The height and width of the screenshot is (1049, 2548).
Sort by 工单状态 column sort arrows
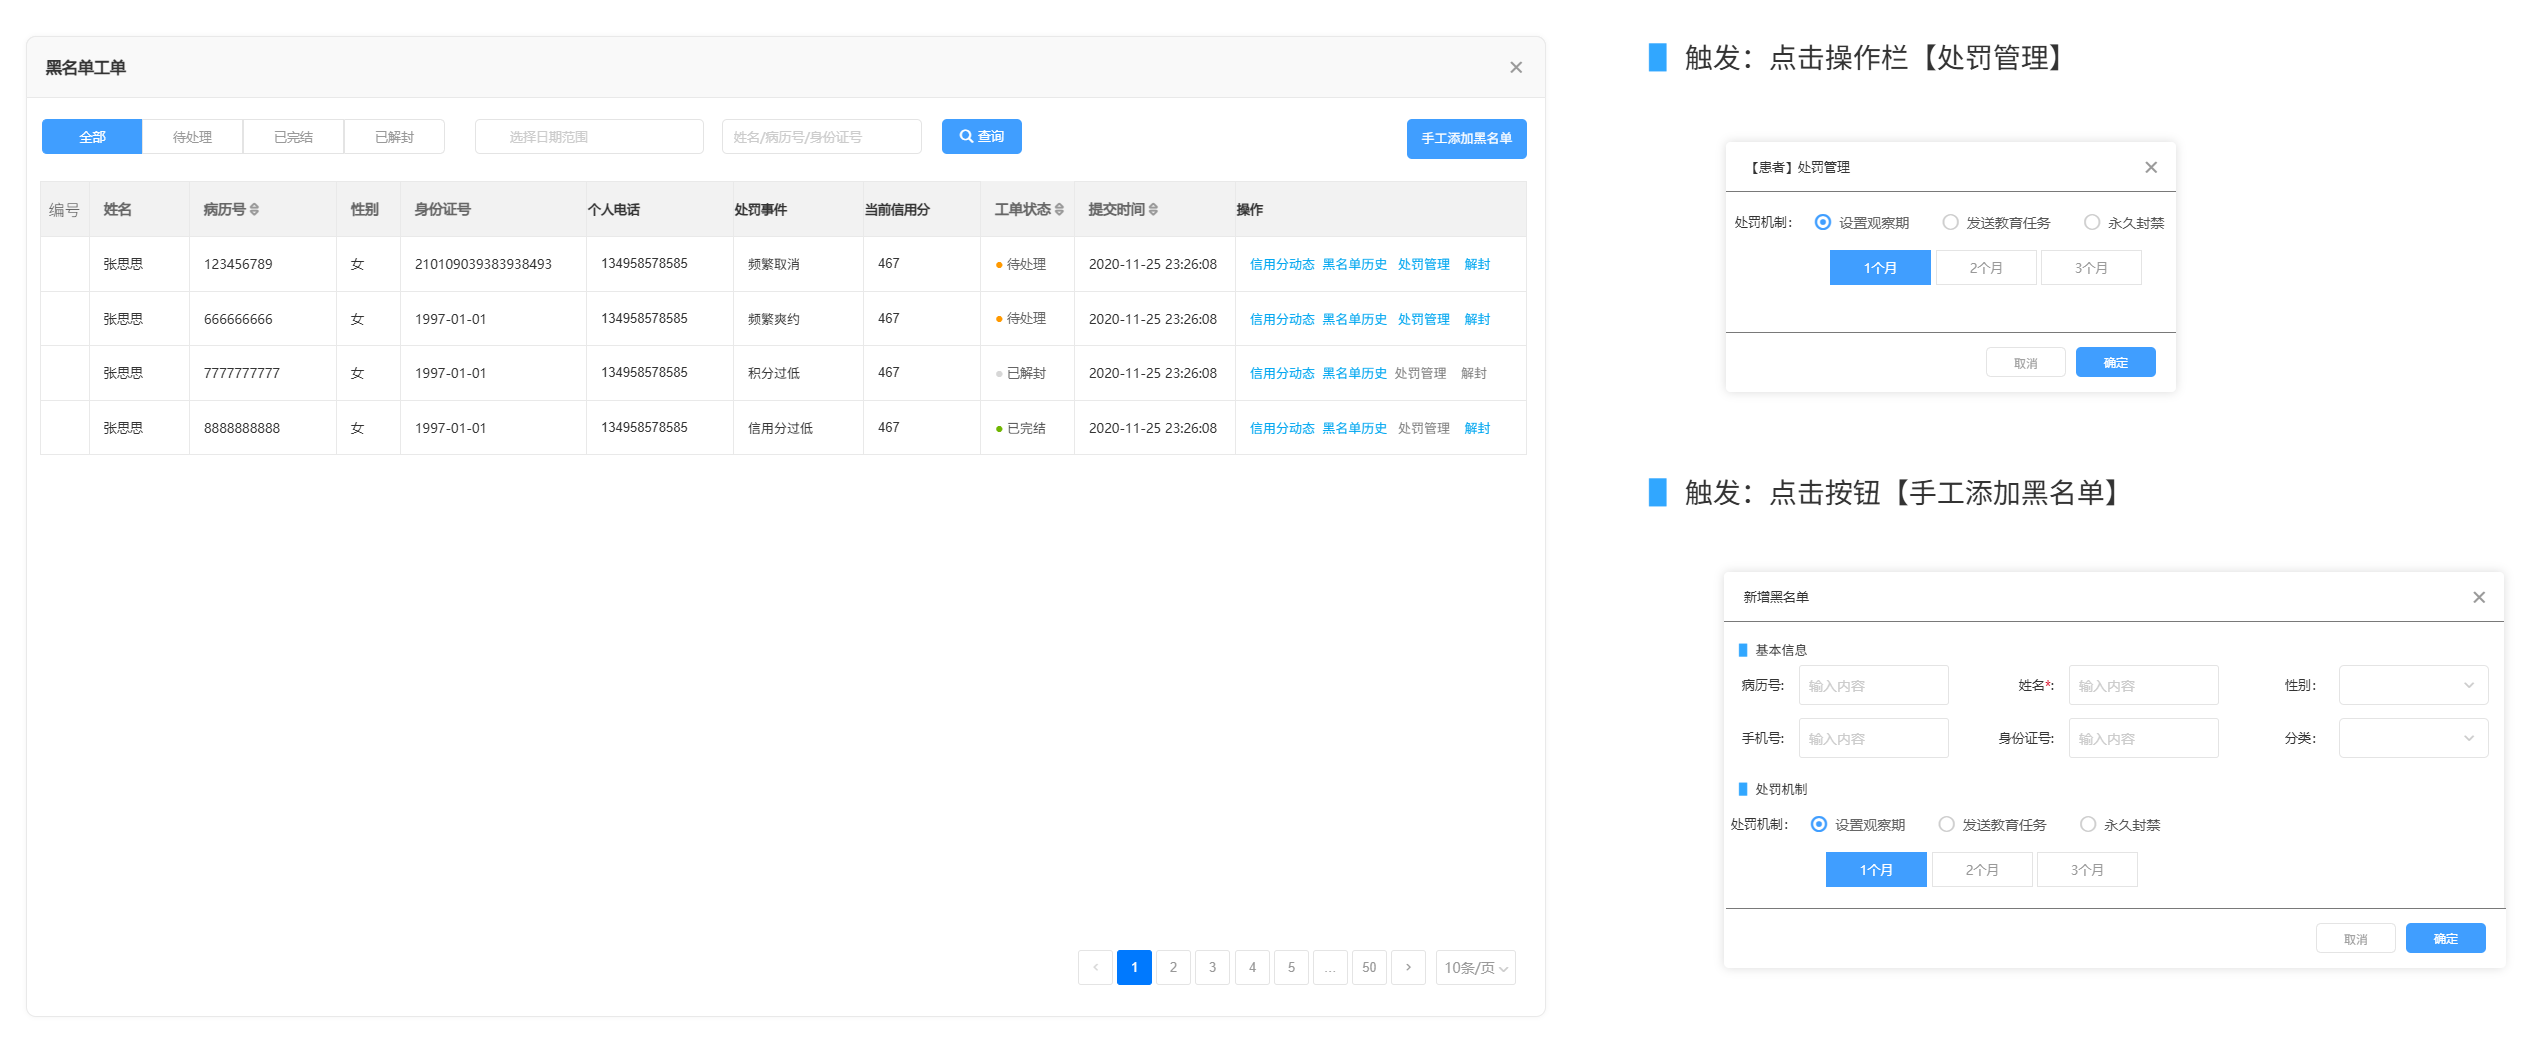coord(1059,210)
